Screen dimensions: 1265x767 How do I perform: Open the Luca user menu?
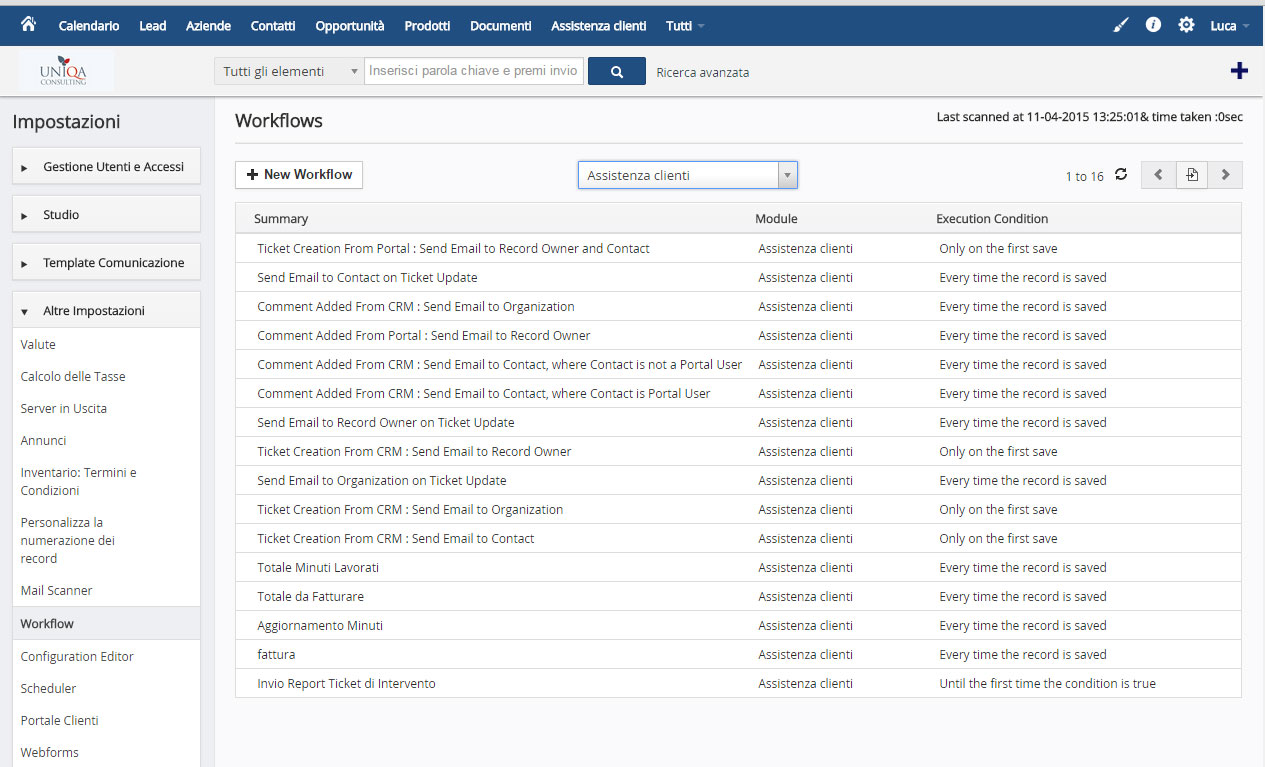[1229, 26]
